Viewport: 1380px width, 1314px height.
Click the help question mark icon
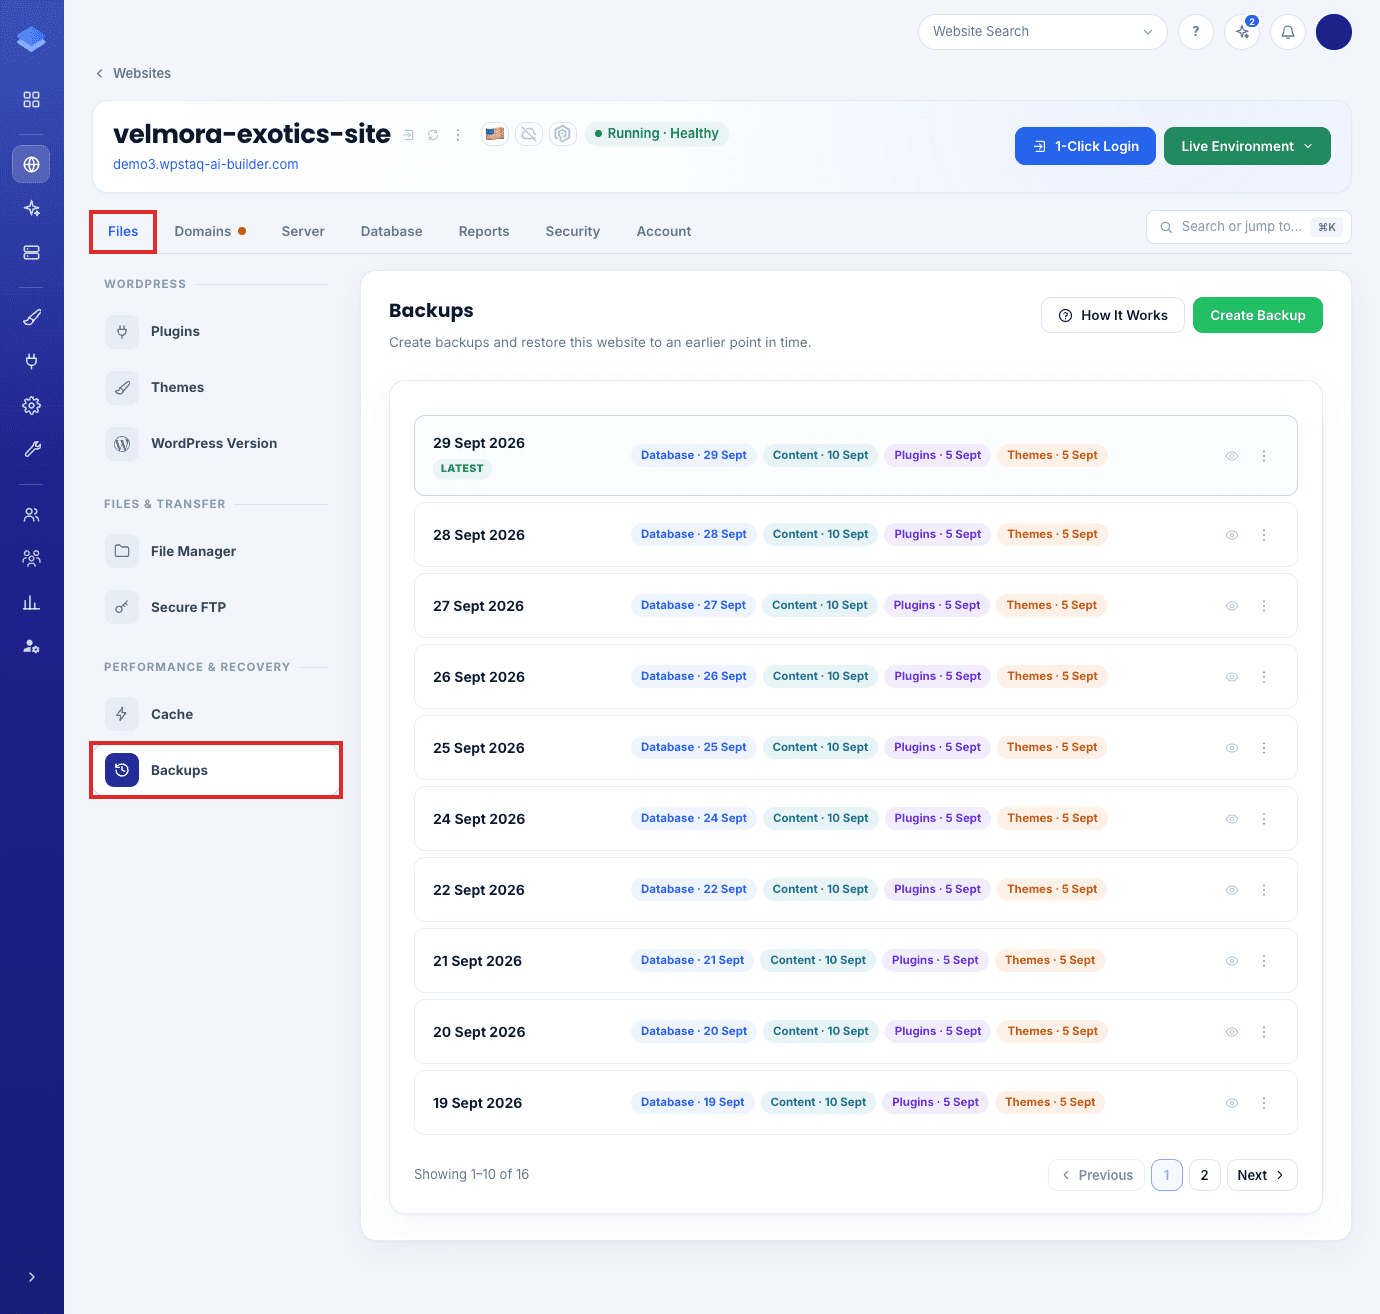coord(1196,32)
